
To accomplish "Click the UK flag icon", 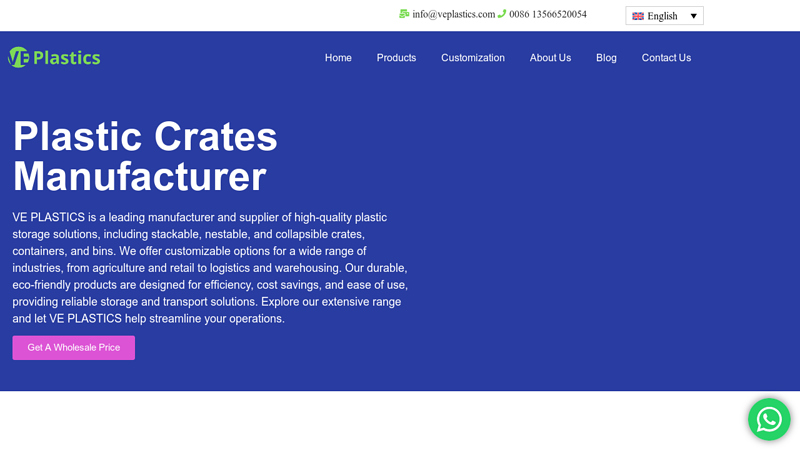I will coord(638,16).
